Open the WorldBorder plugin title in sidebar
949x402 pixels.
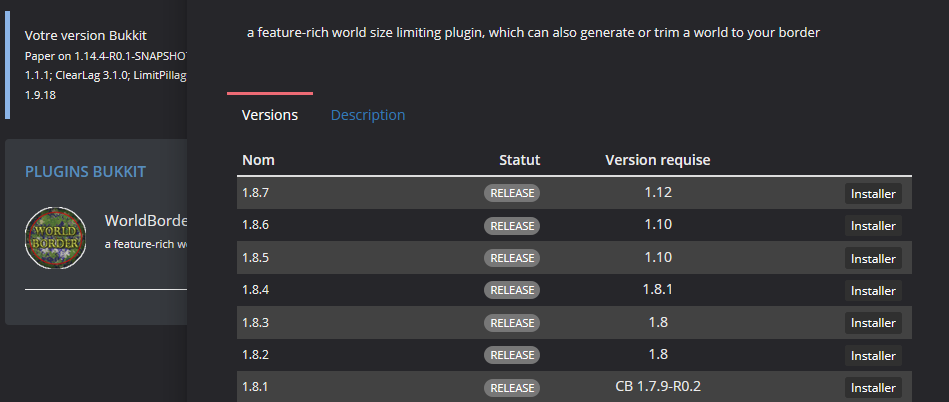pyautogui.click(x=145, y=220)
